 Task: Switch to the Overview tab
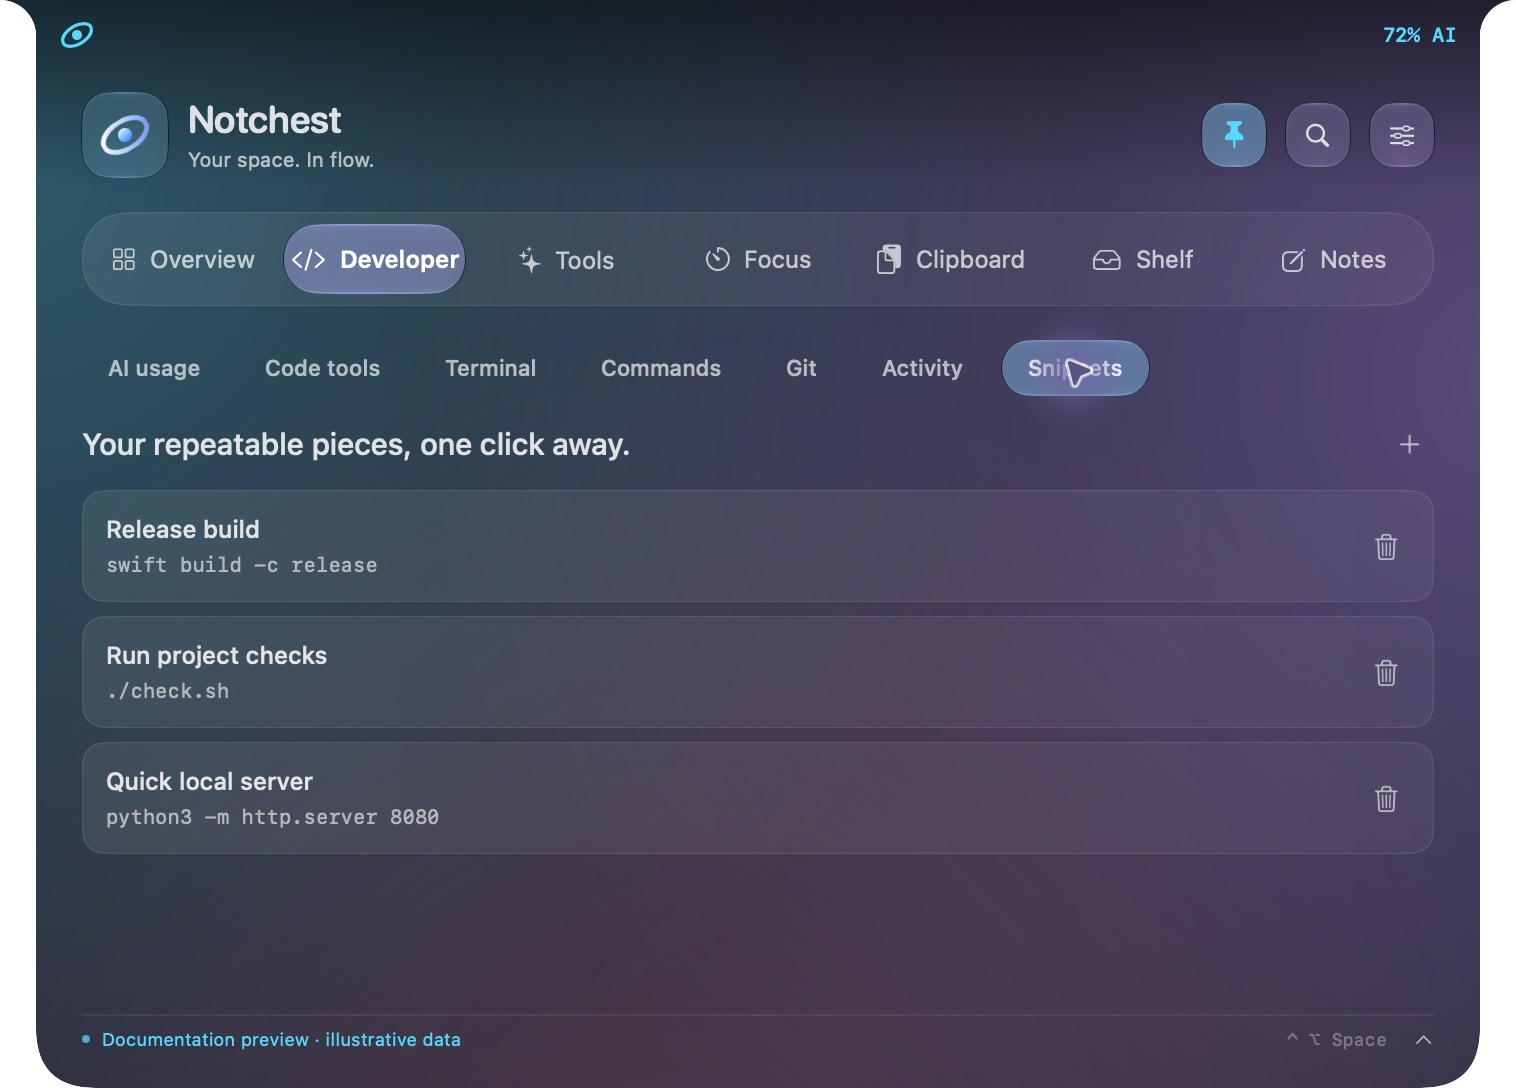click(x=183, y=260)
